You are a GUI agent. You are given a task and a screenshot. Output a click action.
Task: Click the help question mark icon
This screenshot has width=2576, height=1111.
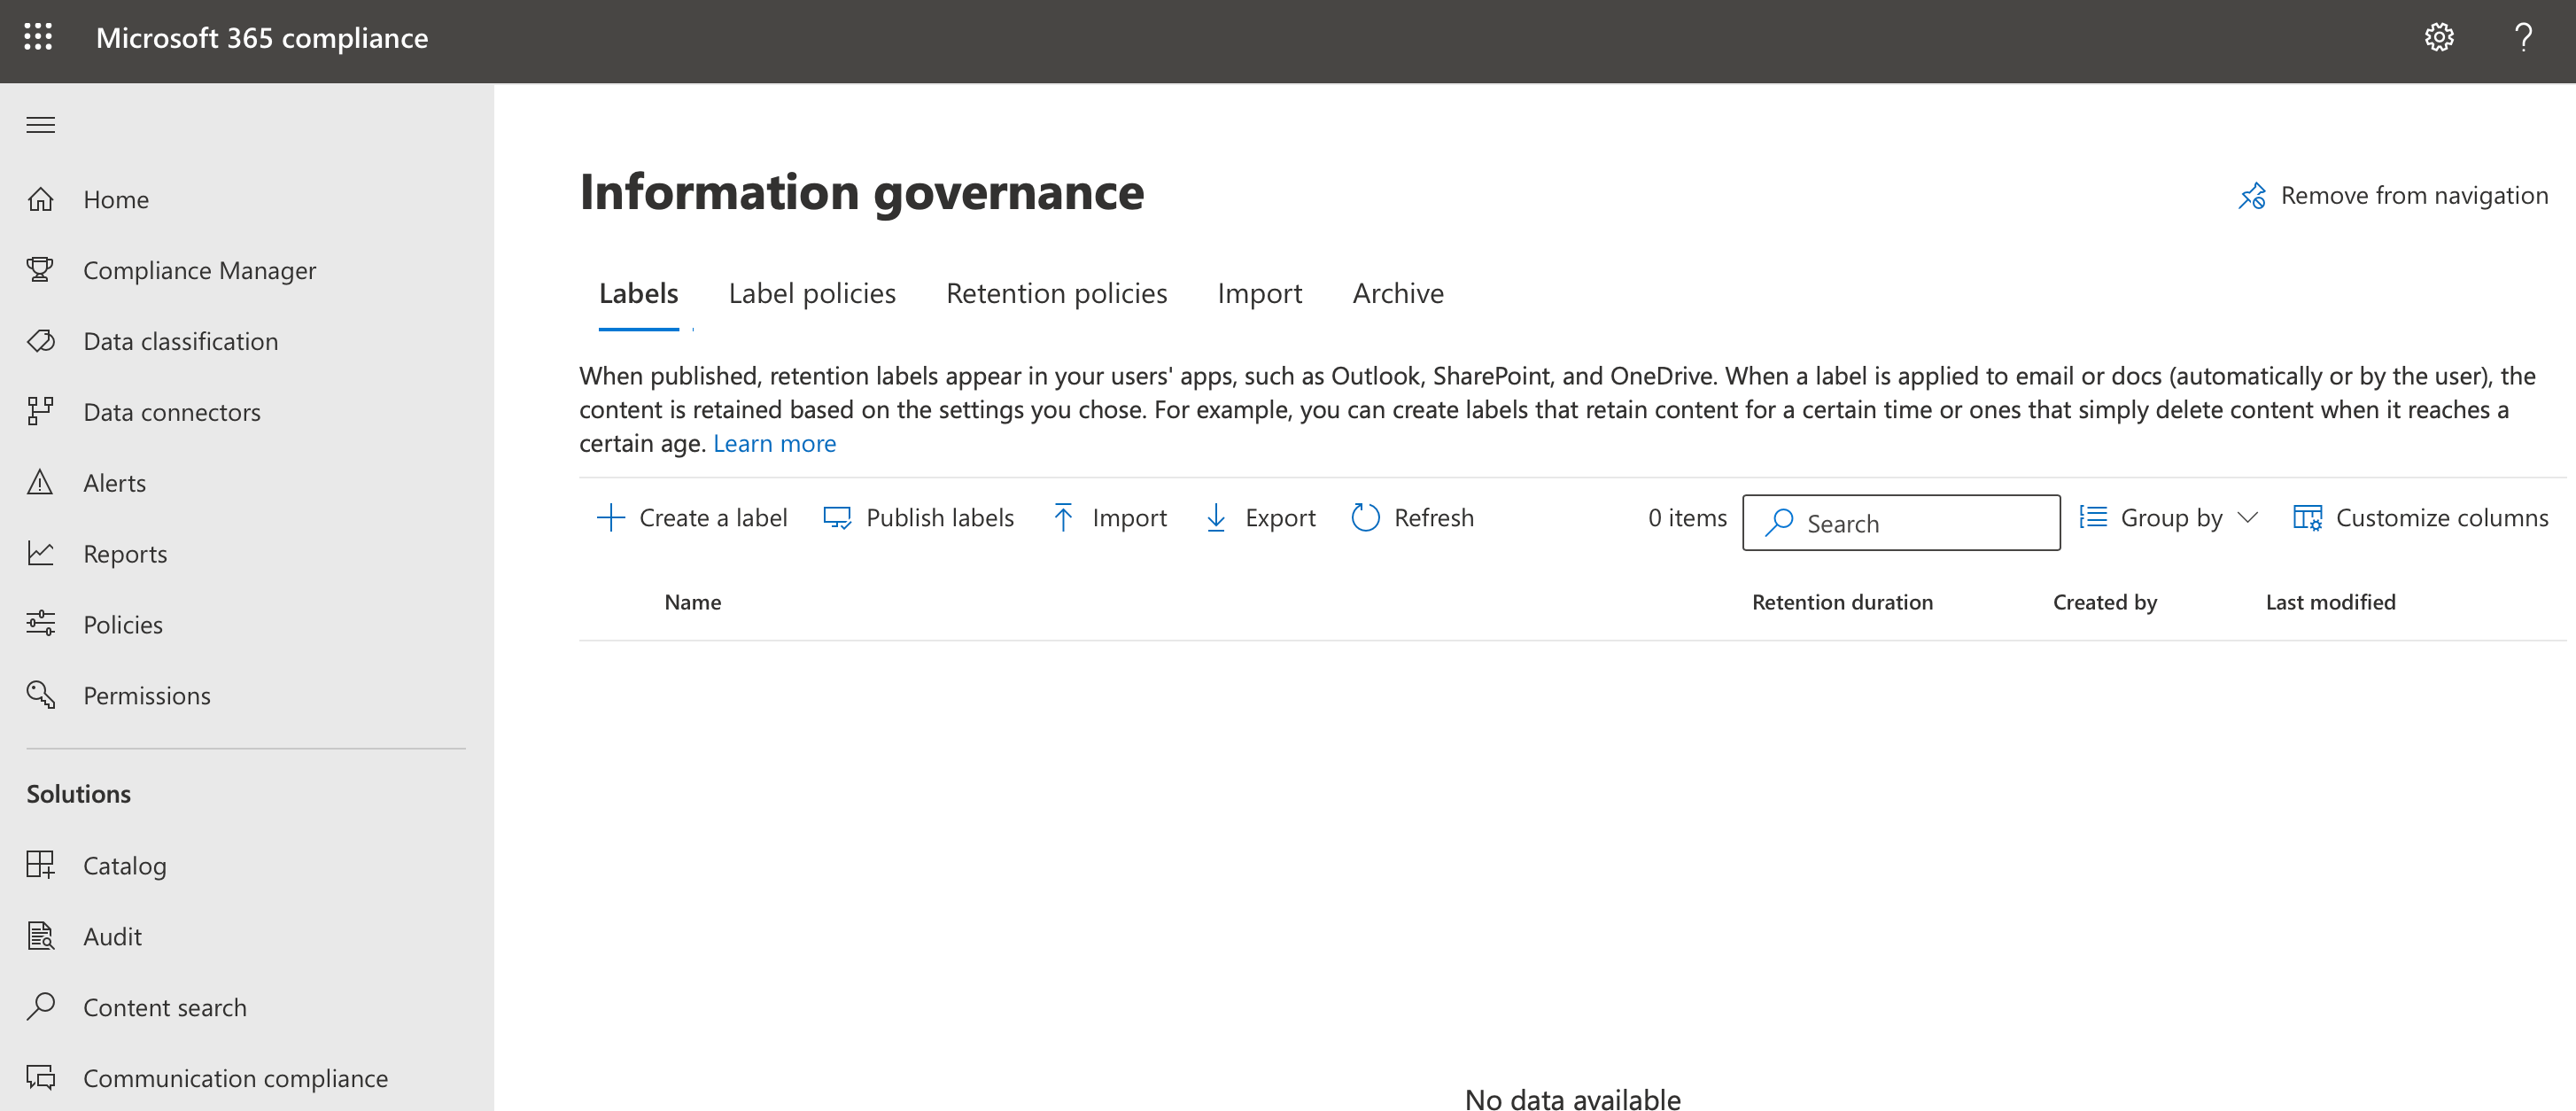2522,37
